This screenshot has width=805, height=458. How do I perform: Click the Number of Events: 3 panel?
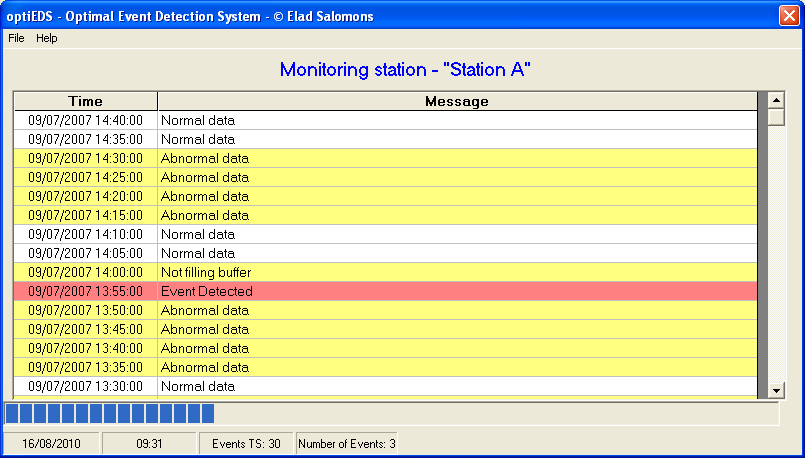click(347, 444)
